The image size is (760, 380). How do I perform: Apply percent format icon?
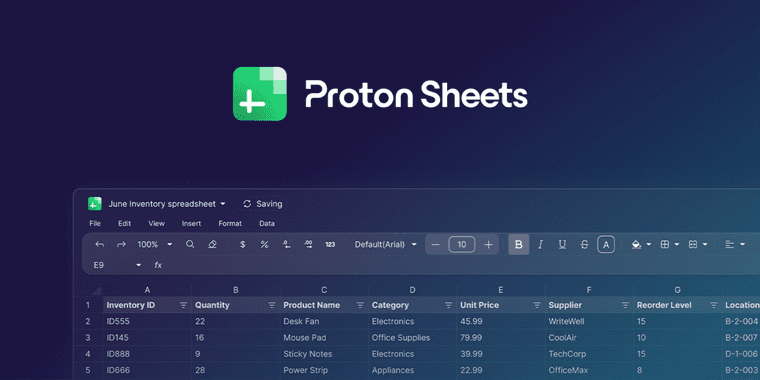(264, 244)
